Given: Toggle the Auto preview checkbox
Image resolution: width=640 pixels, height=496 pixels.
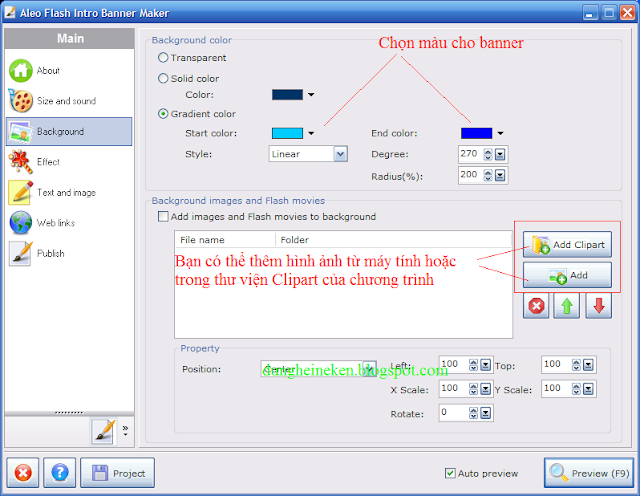Looking at the screenshot, I should coord(450,474).
